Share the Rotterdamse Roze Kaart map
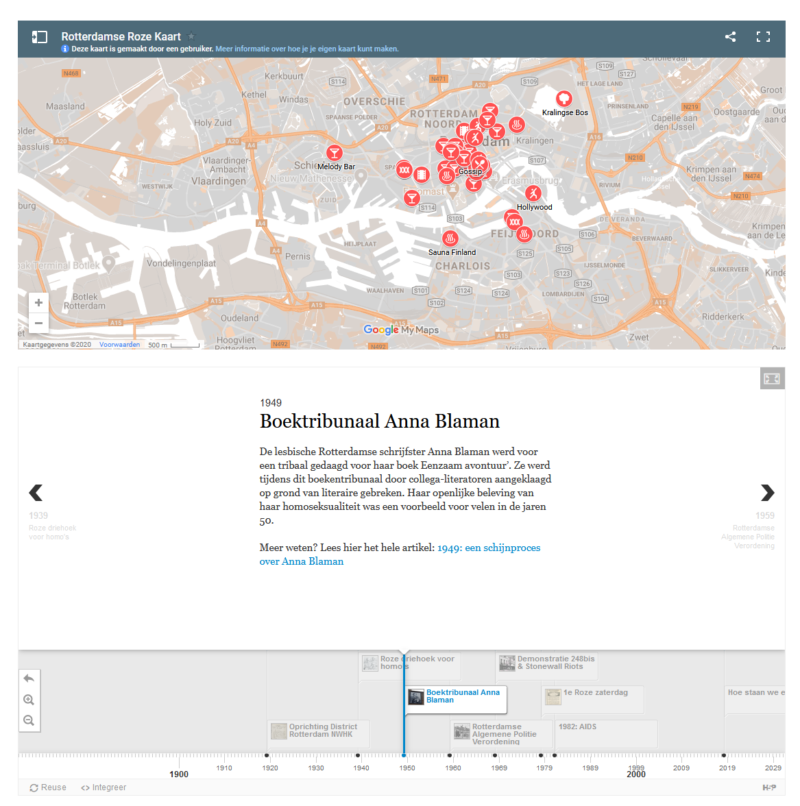Image resolution: width=800 pixels, height=806 pixels. point(730,36)
